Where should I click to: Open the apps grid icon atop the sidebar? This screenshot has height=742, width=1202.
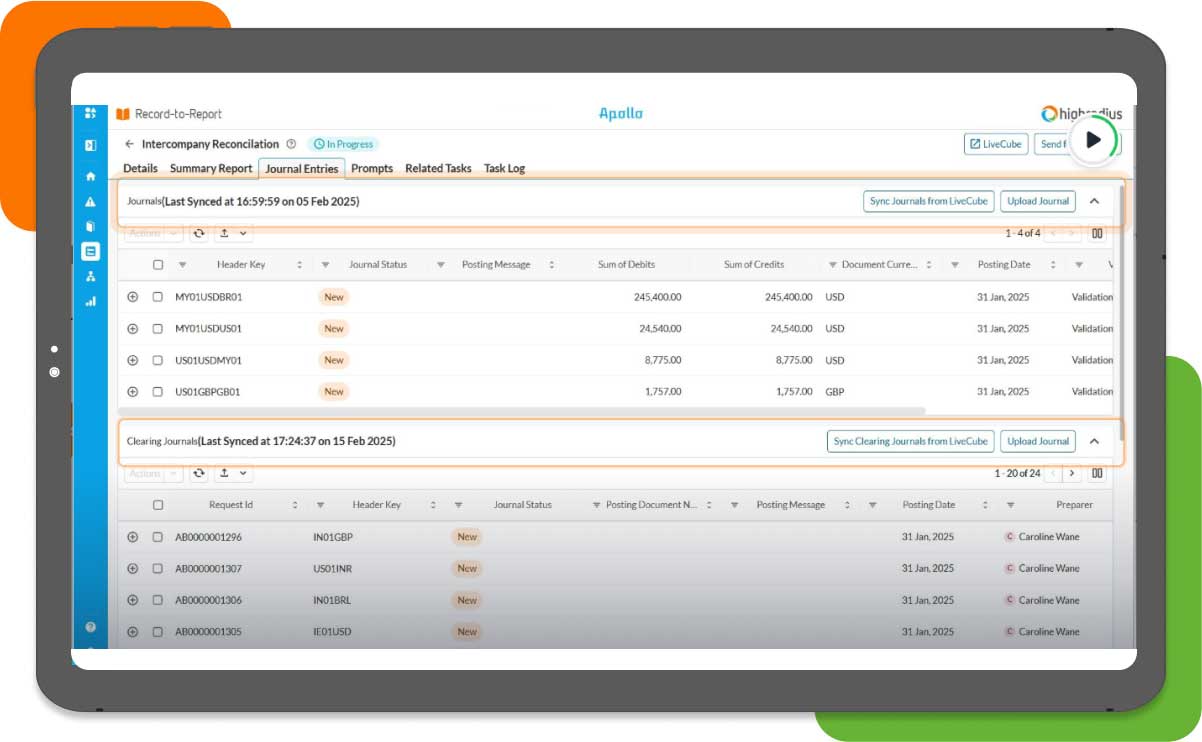90,113
